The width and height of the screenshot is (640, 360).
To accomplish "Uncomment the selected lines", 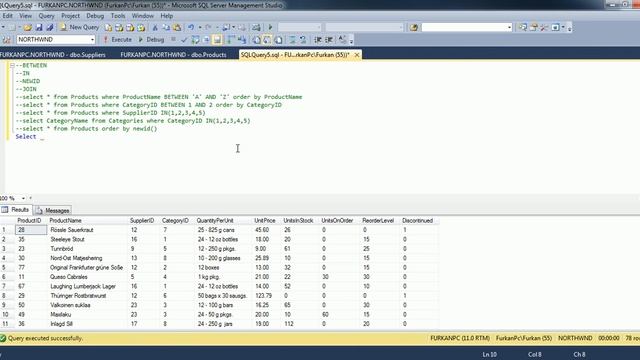I will tap(303, 40).
